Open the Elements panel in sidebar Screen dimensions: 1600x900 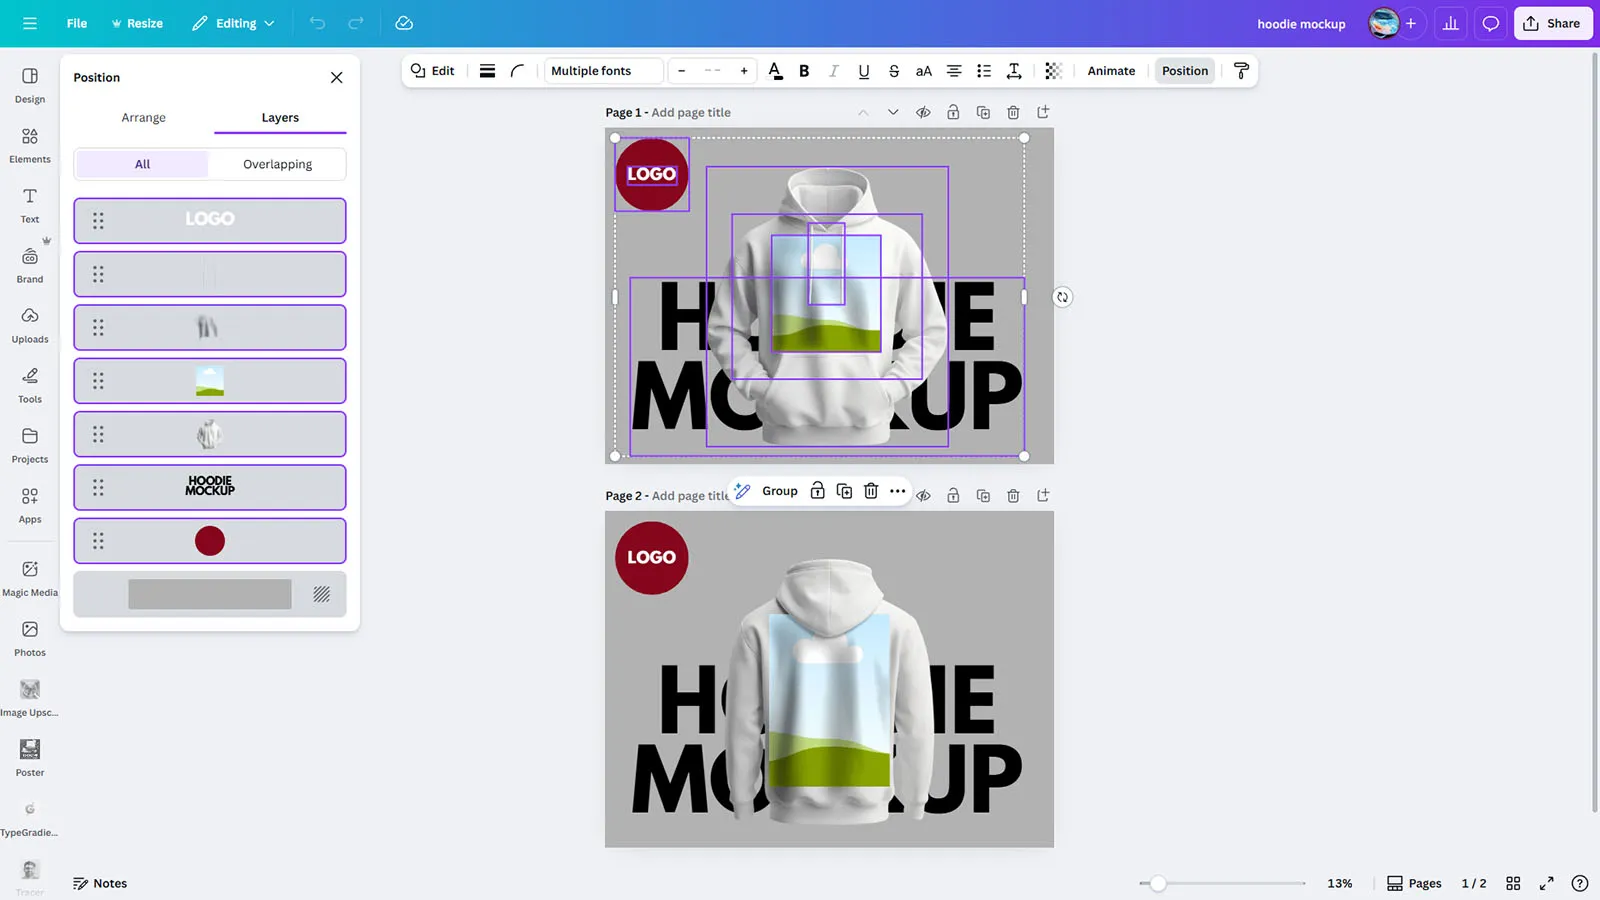tap(30, 145)
